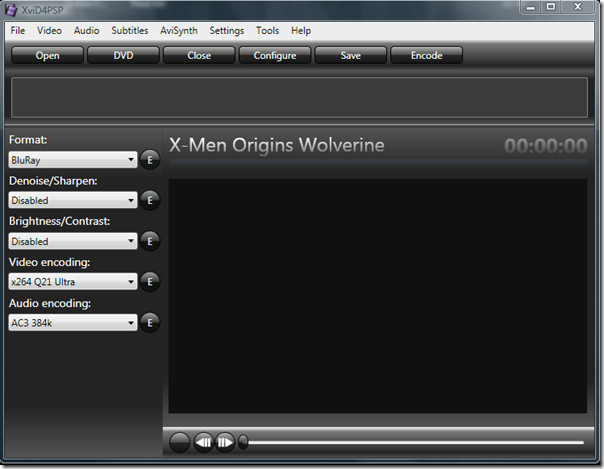The width and height of the screenshot is (604, 469).
Task: Click the thin progress bar under title
Action: click(x=378, y=162)
